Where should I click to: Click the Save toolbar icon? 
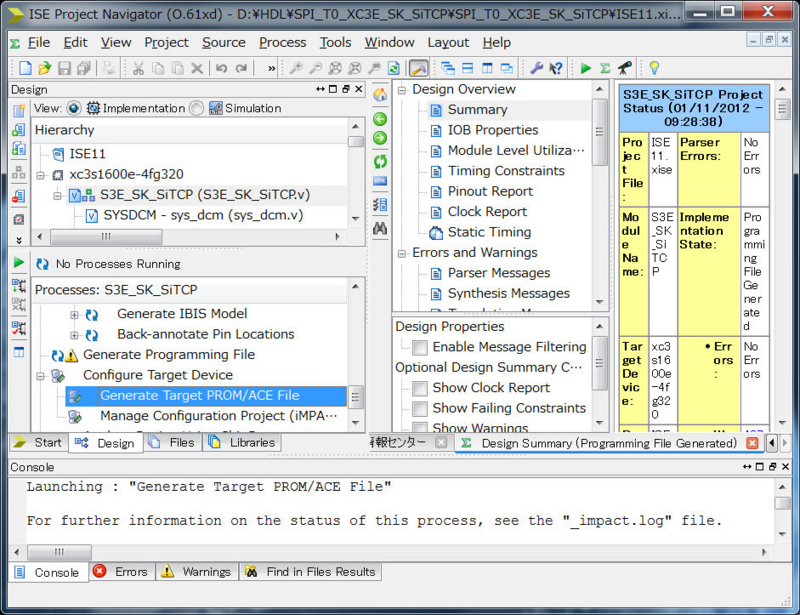(x=64, y=68)
